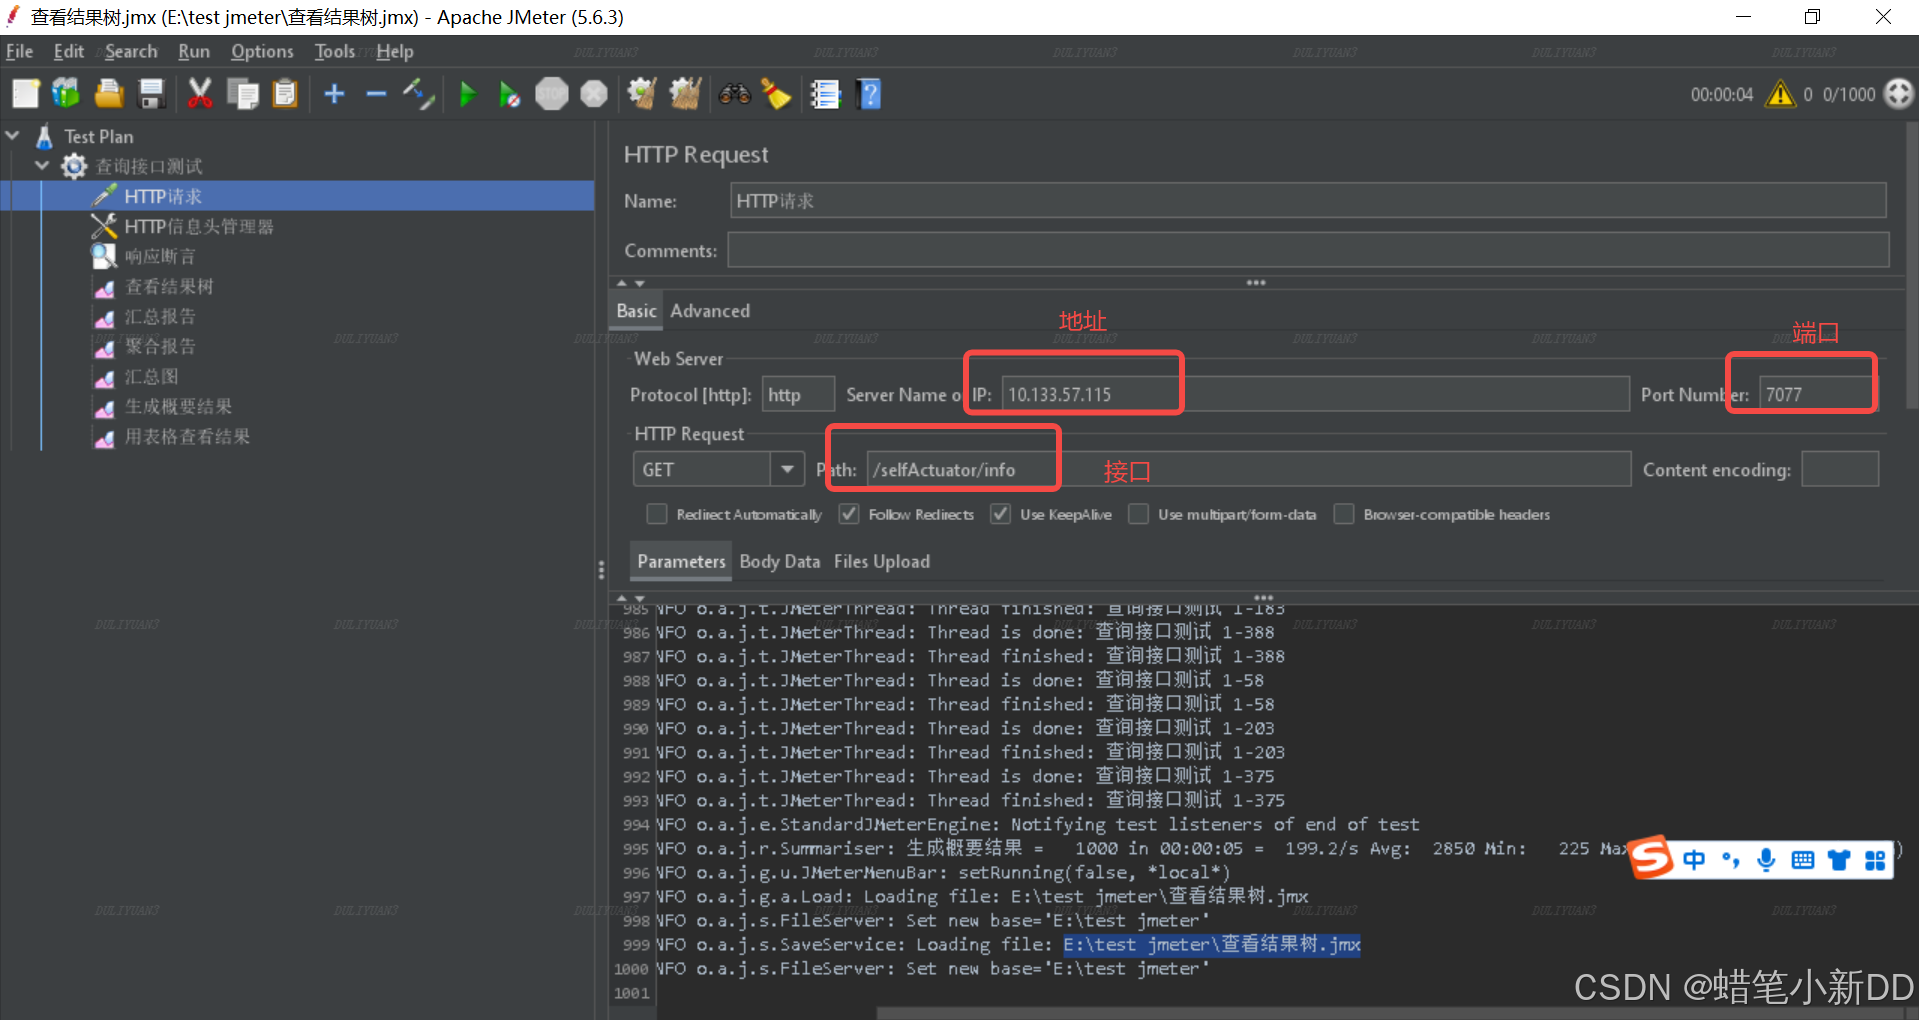Open the File menu
Screen dimensions: 1919x1020
coord(19,52)
